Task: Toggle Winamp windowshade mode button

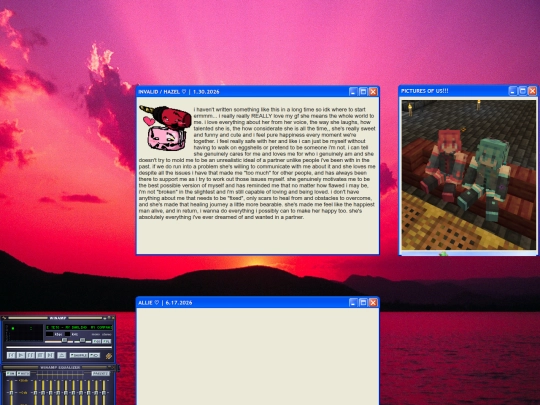Action: (109, 318)
